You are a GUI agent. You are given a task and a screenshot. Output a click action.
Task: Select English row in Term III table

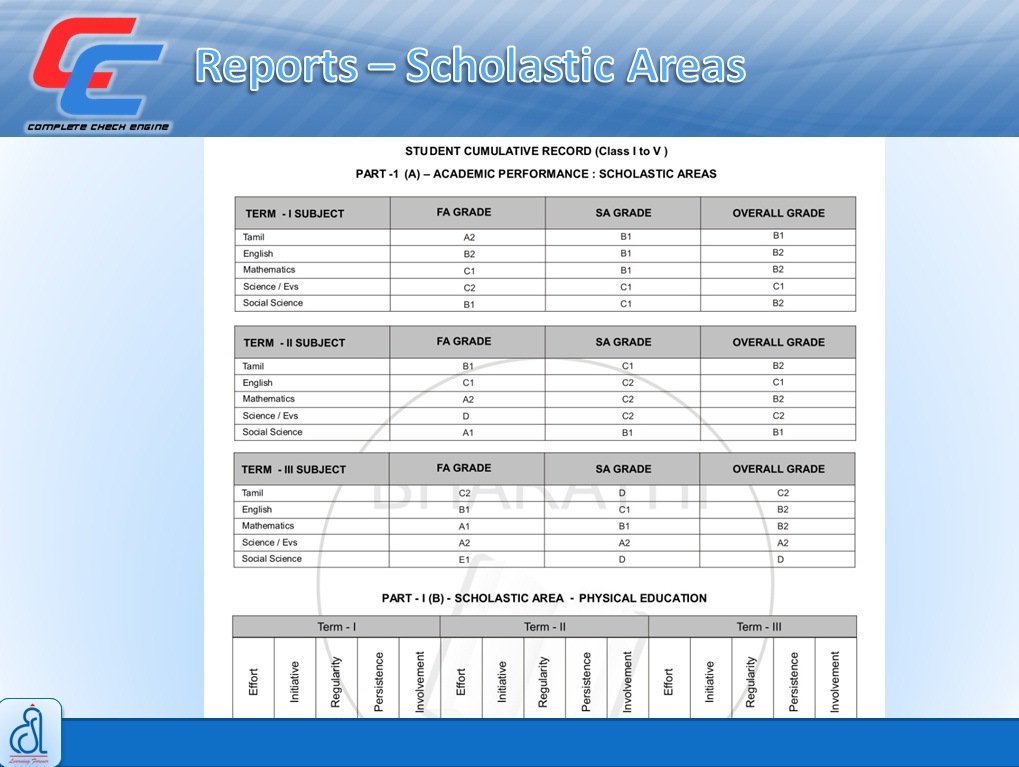click(x=545, y=510)
